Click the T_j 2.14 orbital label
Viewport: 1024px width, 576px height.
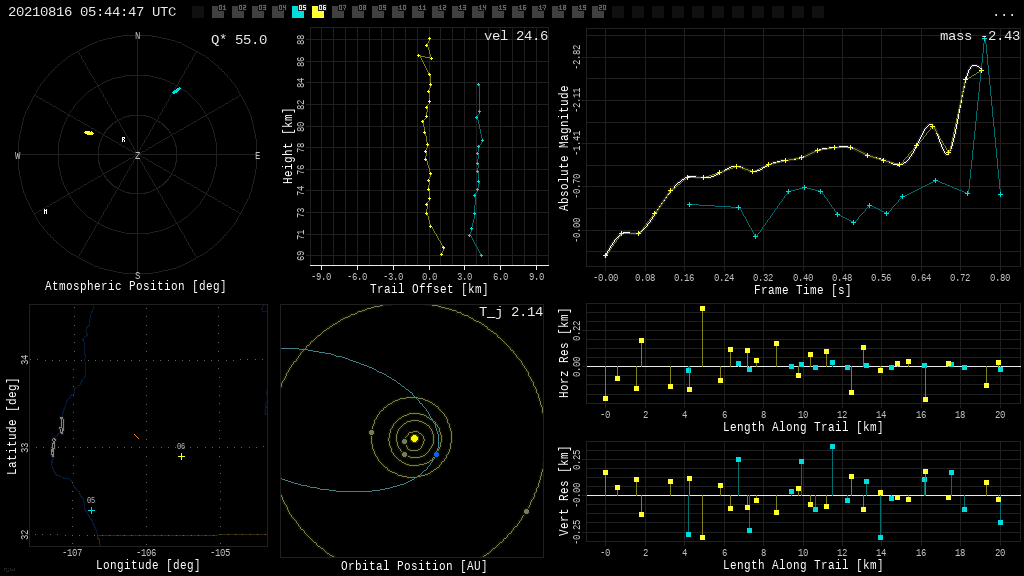pyautogui.click(x=510, y=313)
